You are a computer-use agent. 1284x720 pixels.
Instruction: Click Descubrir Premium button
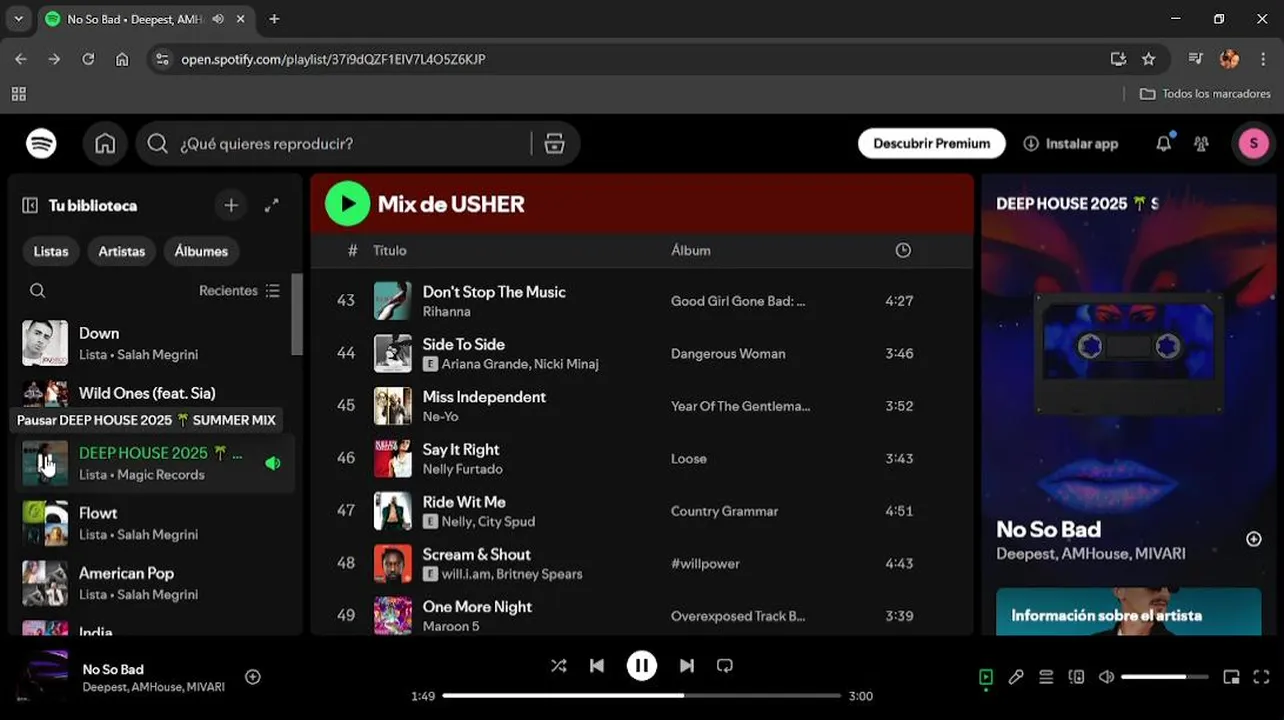tap(931, 143)
